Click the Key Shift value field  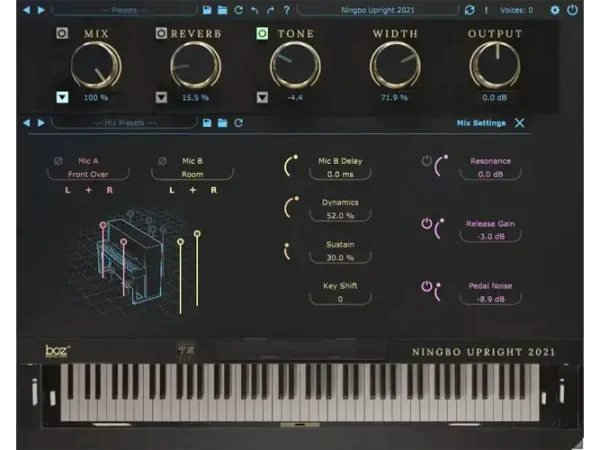click(340, 299)
